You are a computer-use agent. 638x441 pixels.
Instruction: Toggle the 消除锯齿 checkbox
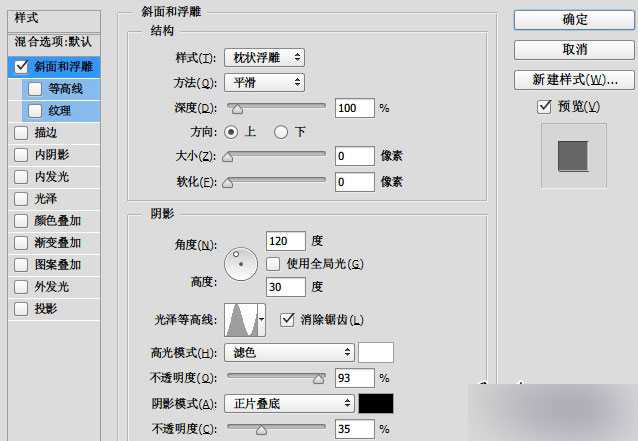click(x=288, y=319)
